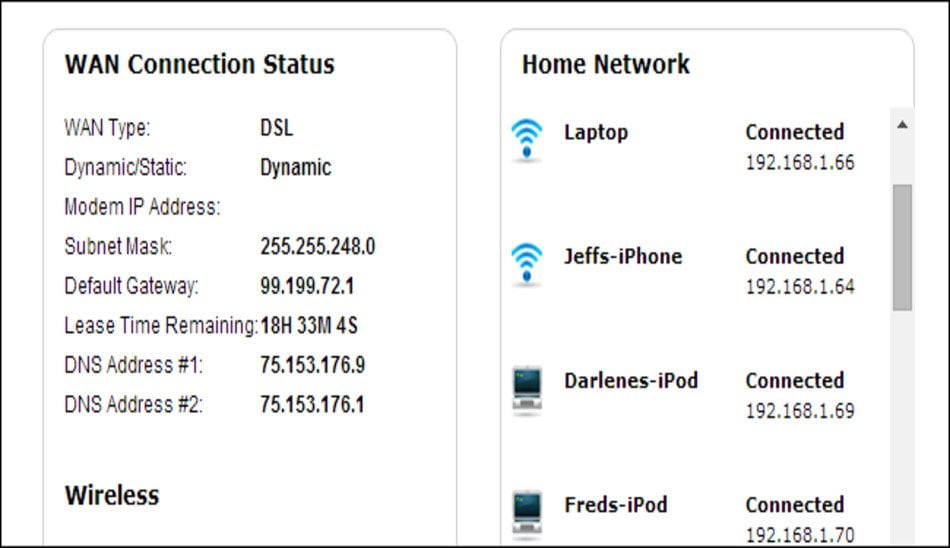Click the Home Network scrollbar thumb
This screenshot has height=548, width=950.
tap(902, 247)
